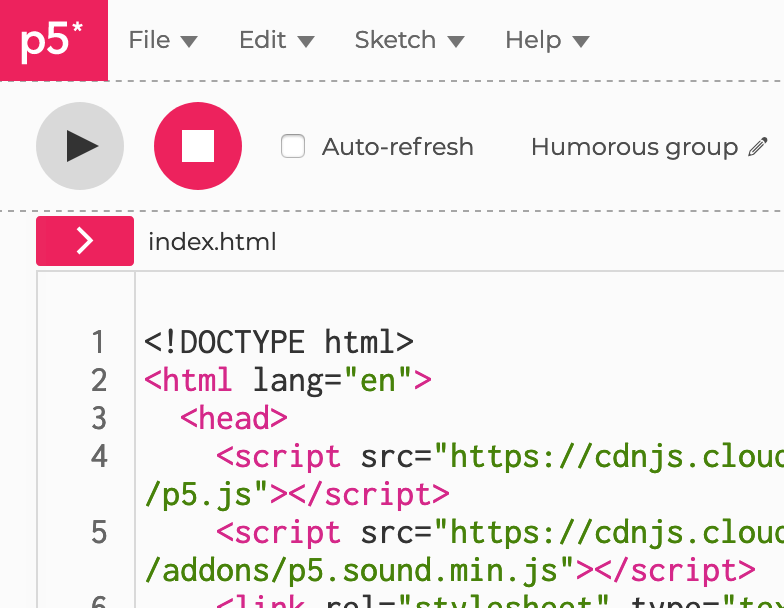Click line number 5 in the gutter

click(98, 532)
